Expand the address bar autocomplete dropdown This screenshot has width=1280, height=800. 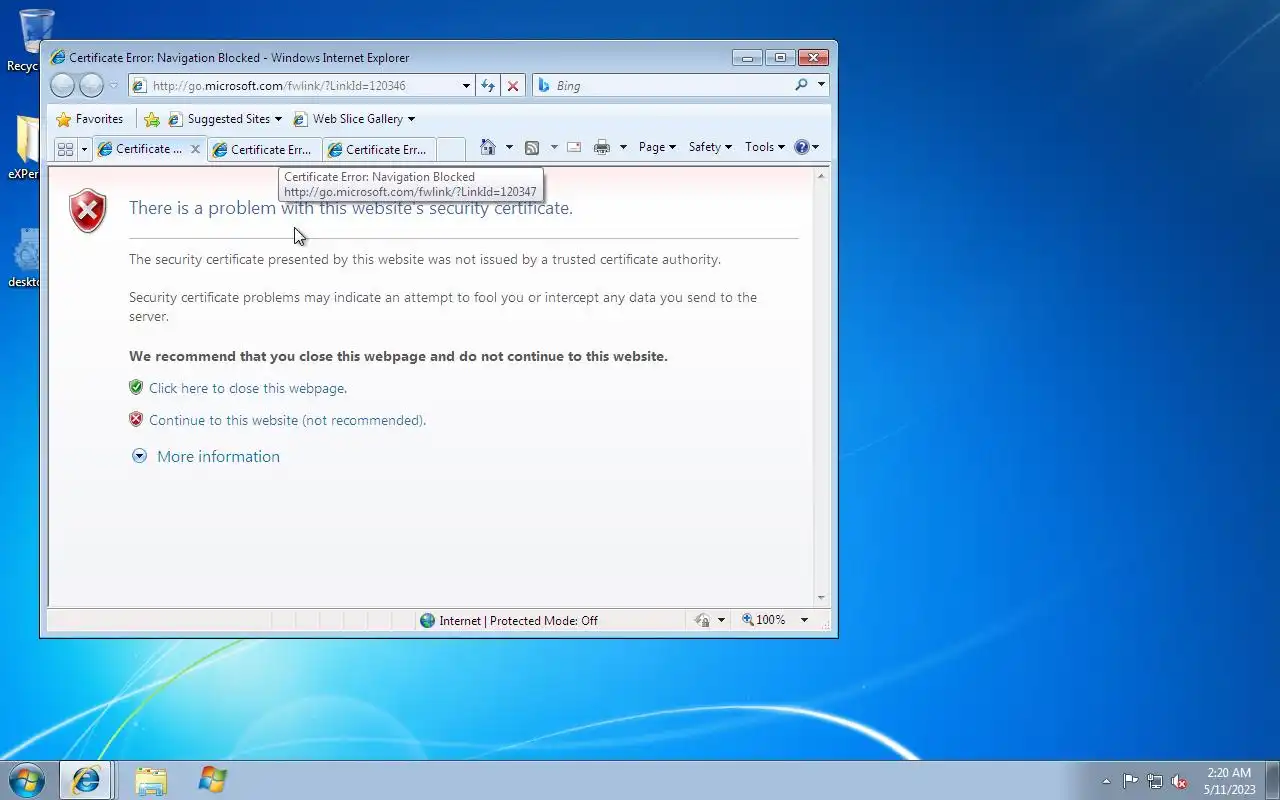tap(466, 86)
